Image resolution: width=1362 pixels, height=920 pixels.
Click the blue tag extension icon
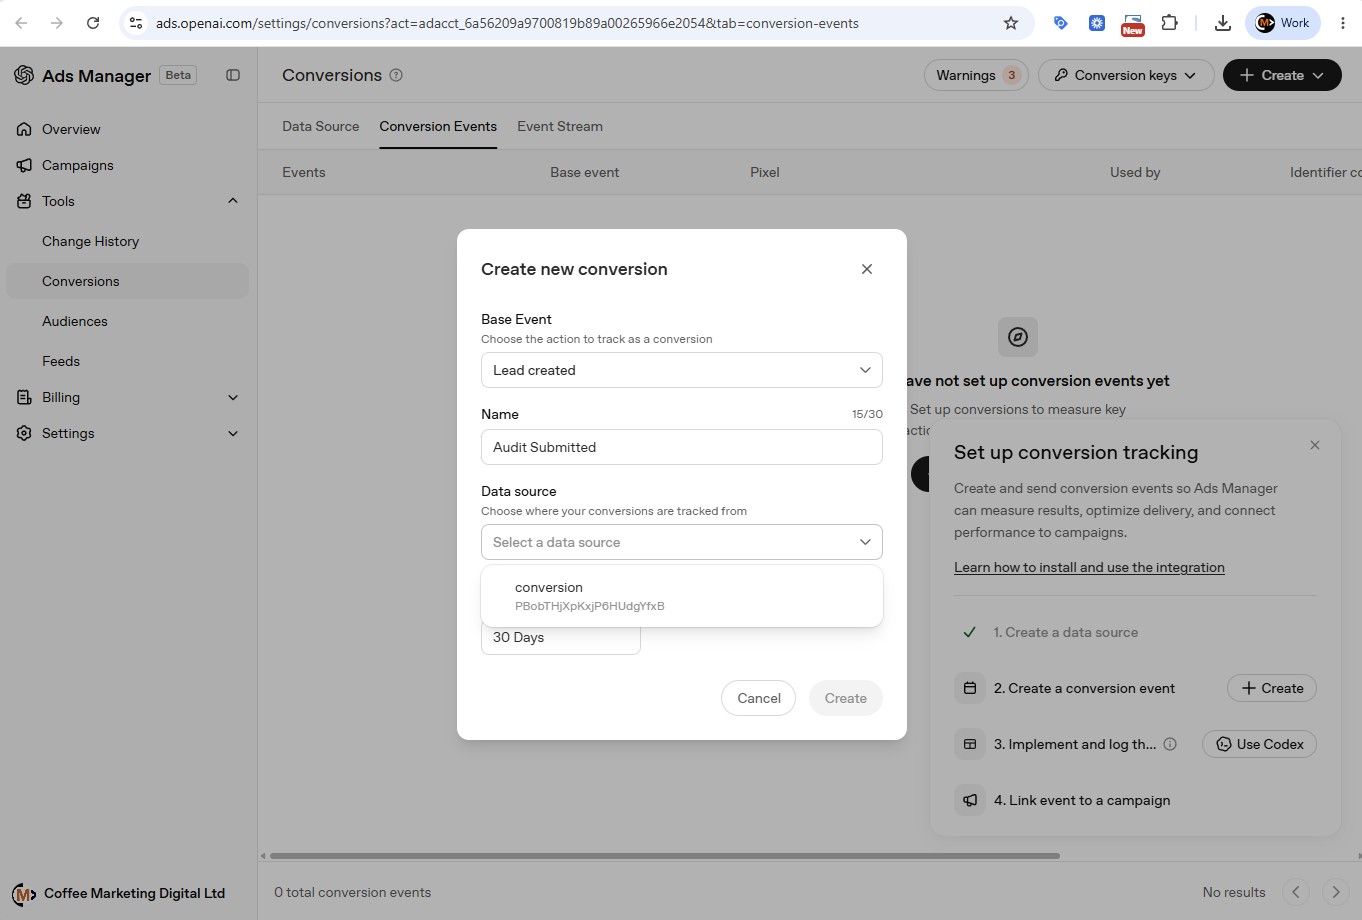pos(1060,23)
